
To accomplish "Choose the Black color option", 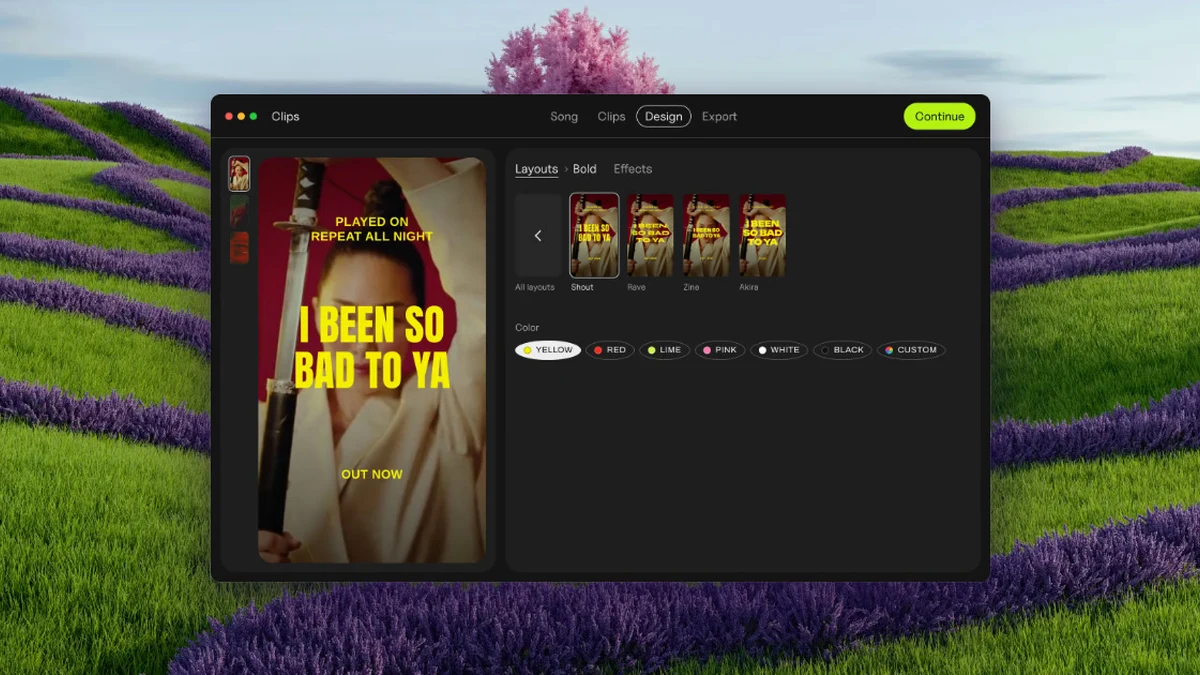I will (842, 350).
